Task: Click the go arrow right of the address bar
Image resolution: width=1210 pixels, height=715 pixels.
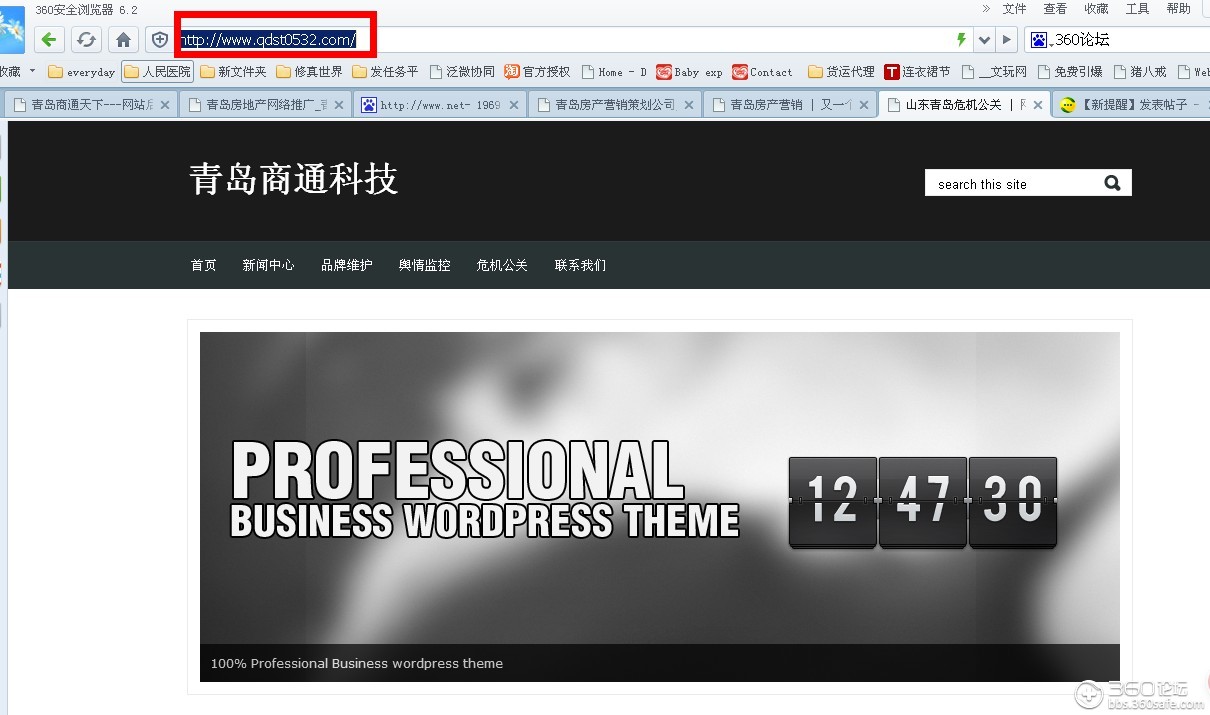Action: [x=1006, y=40]
